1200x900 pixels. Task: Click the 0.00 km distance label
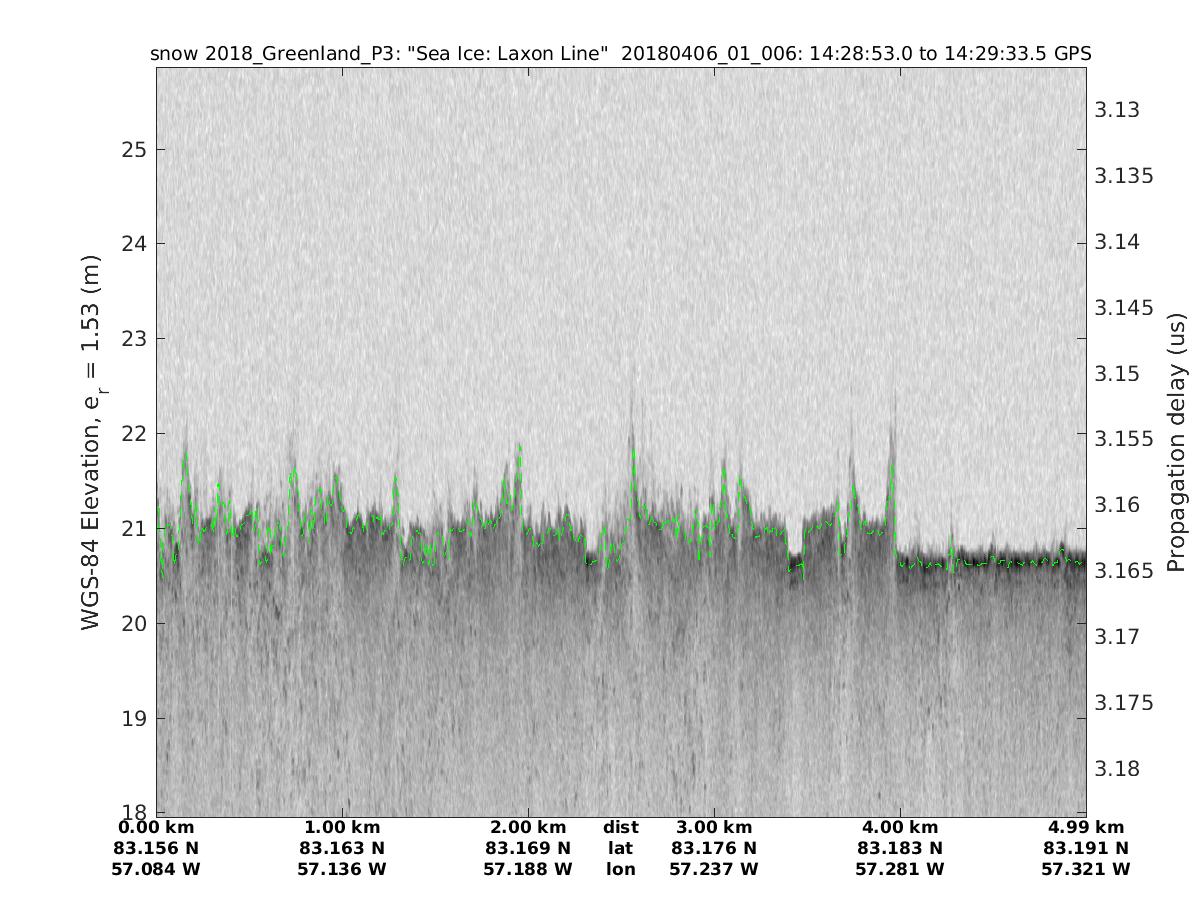[x=157, y=827]
